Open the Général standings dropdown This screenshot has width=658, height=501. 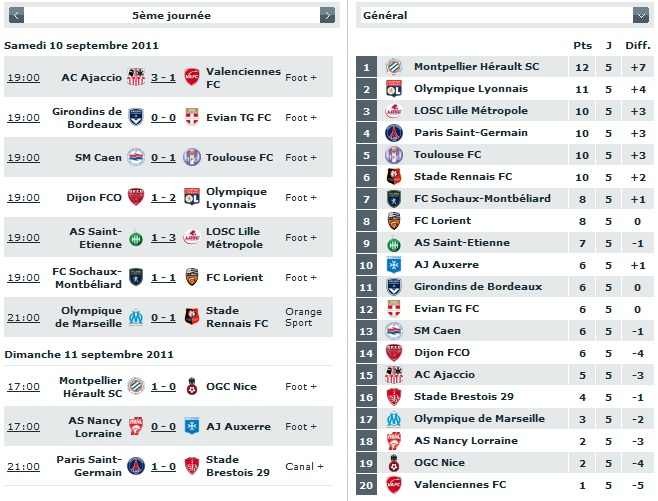641,16
